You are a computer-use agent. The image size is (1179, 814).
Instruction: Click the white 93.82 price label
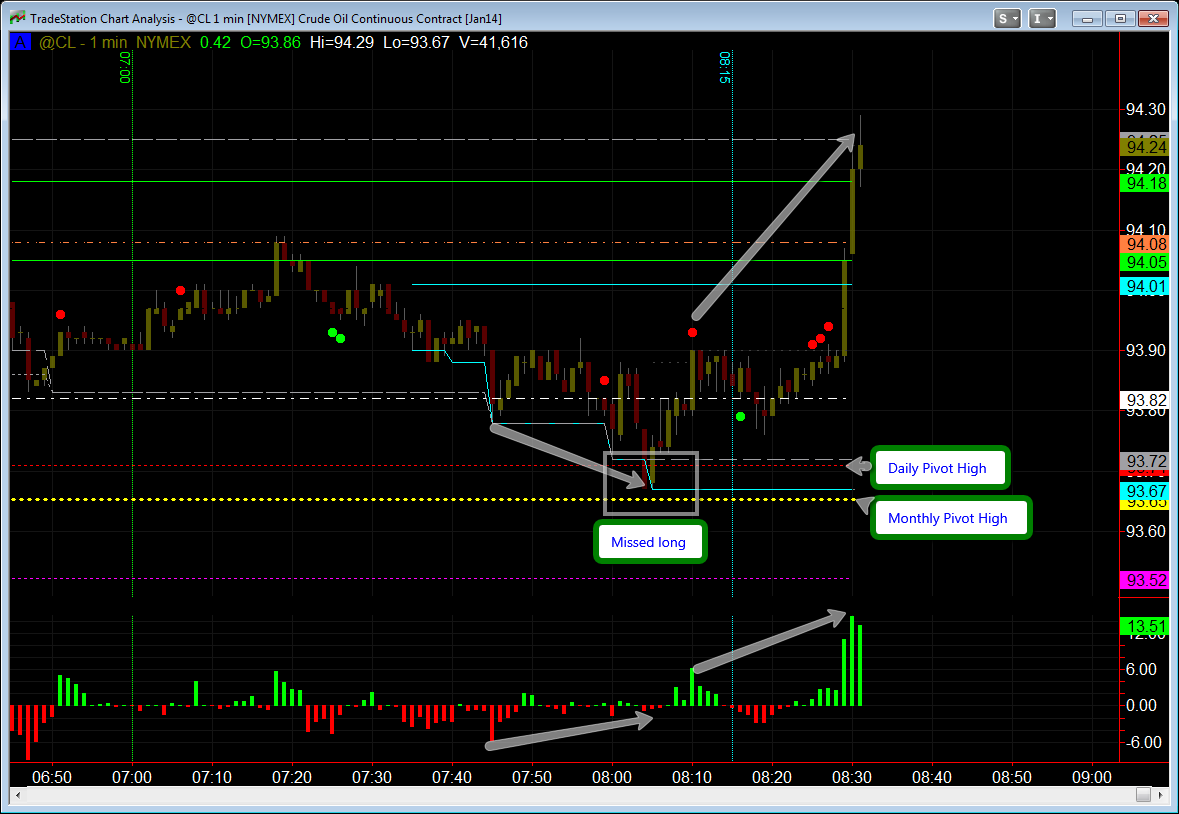[x=1144, y=400]
